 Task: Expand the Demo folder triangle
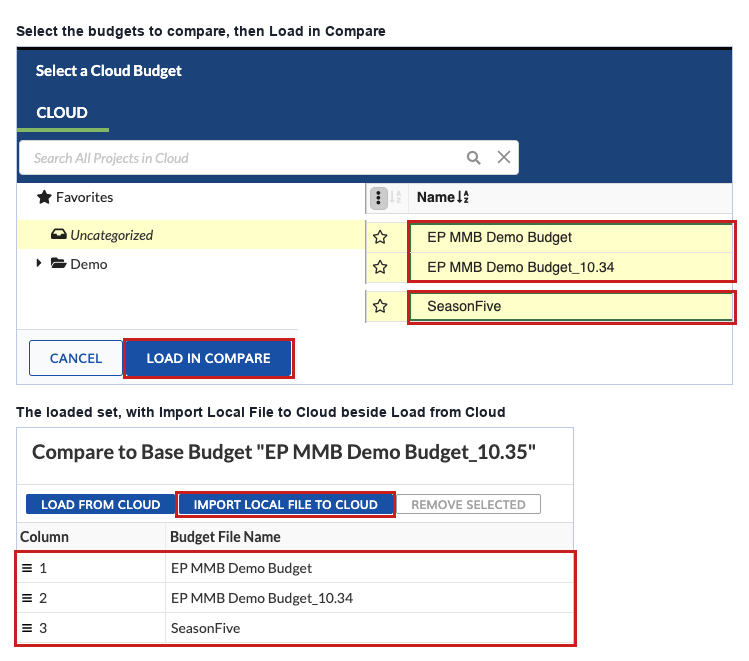pyautogui.click(x=39, y=263)
